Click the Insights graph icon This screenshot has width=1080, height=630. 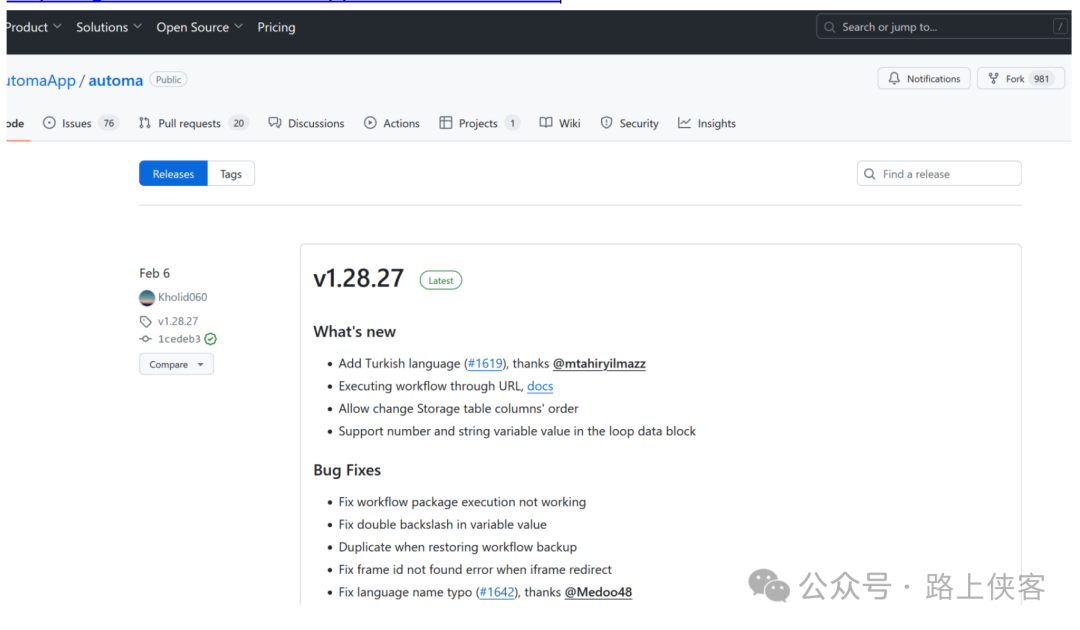[x=684, y=123]
